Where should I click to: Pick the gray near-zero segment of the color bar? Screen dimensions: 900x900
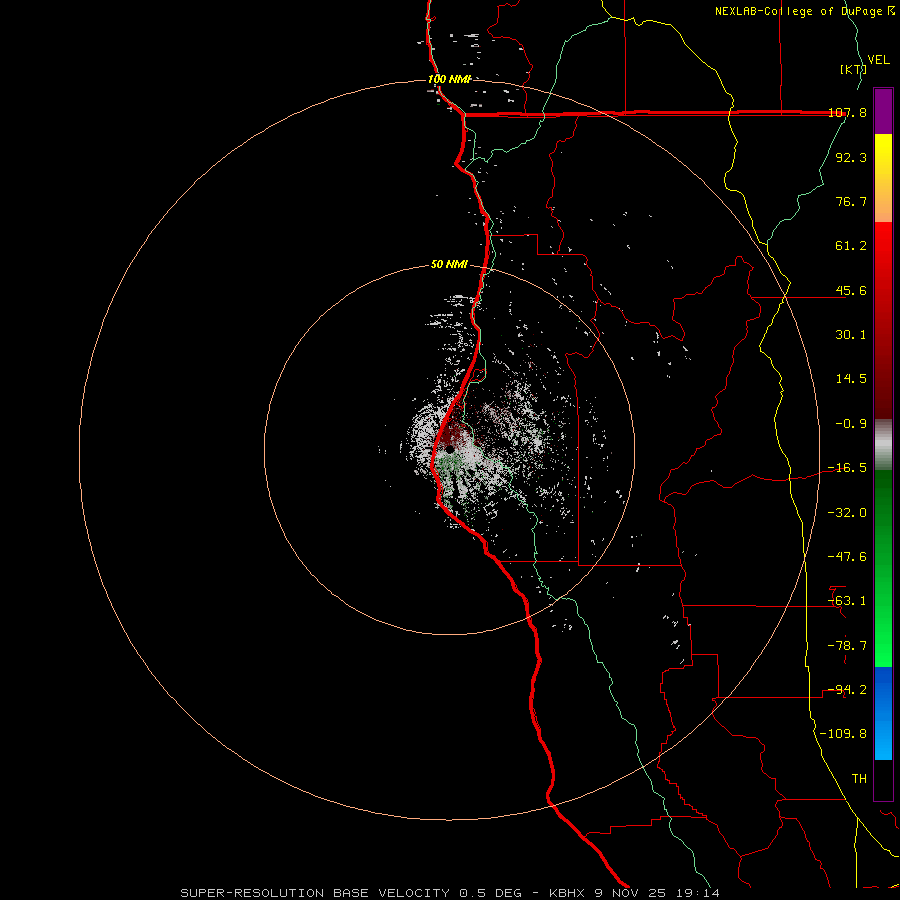pos(883,443)
